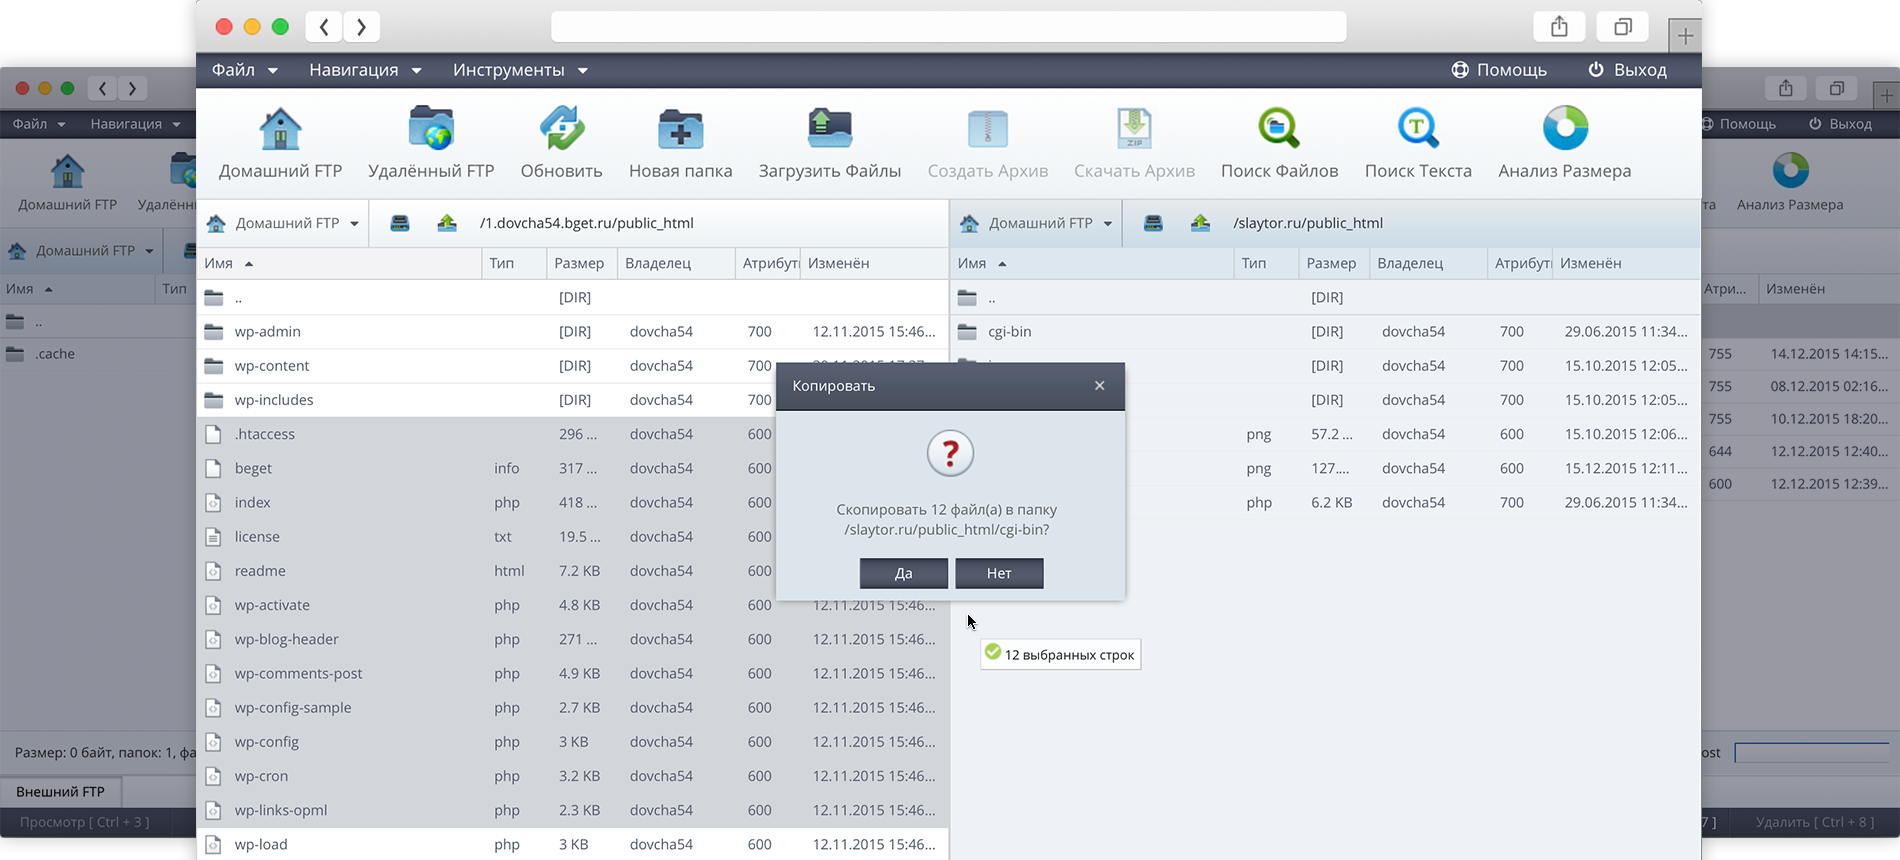Sort right panel by Тип column
This screenshot has width=1900, height=860.
[x=1266, y=263]
